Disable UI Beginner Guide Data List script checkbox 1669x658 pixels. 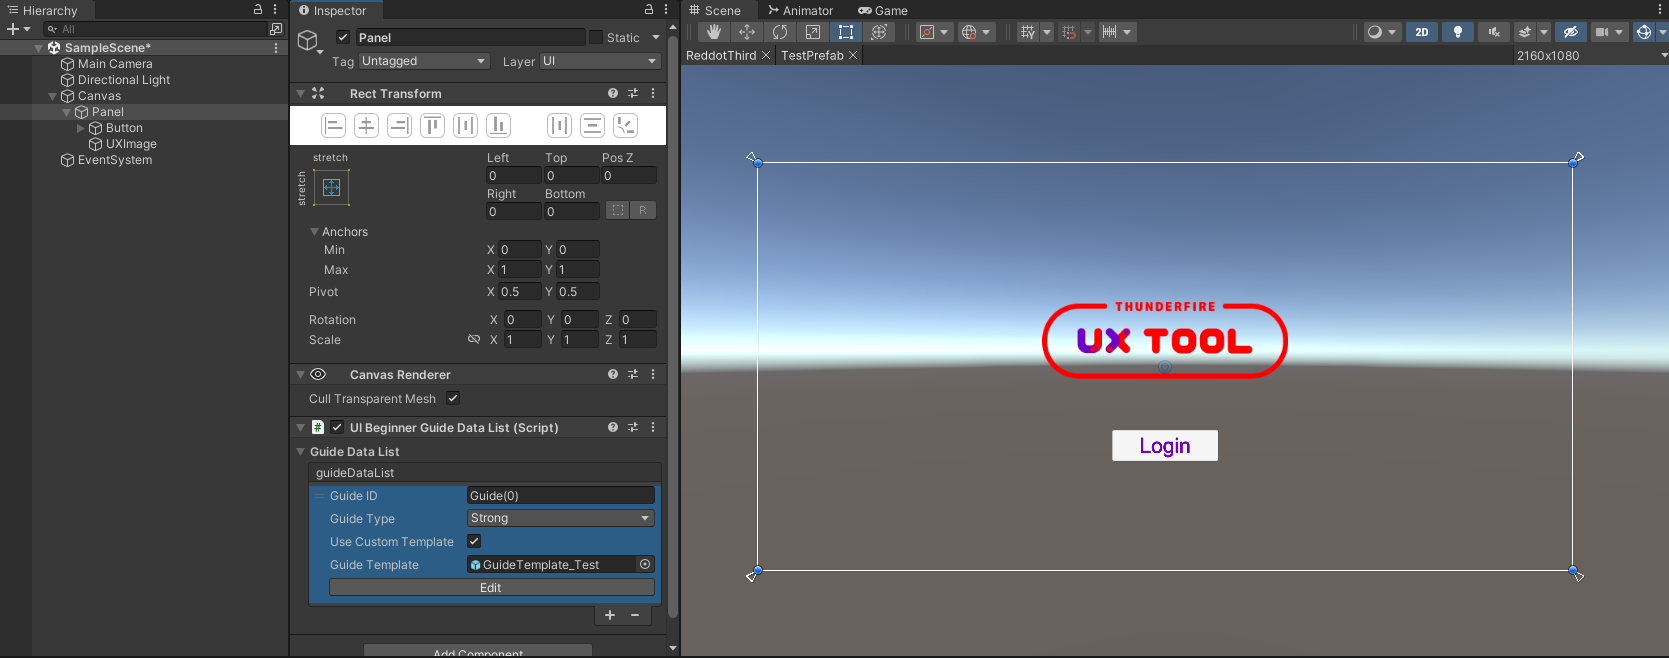(x=337, y=427)
